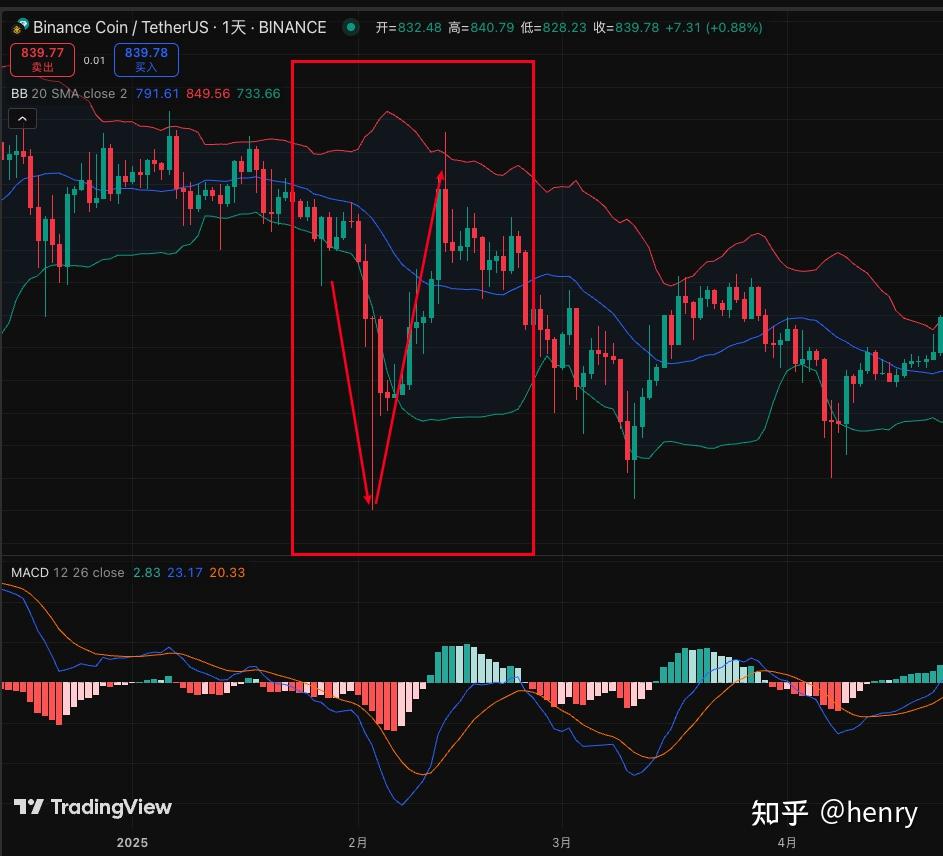Click the blue 839.78 buy button
The width and height of the screenshot is (943, 856).
146,60
